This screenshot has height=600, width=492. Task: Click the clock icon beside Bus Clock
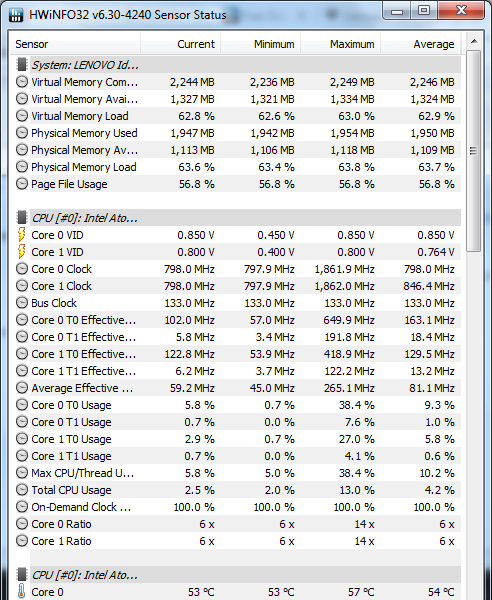(22, 303)
